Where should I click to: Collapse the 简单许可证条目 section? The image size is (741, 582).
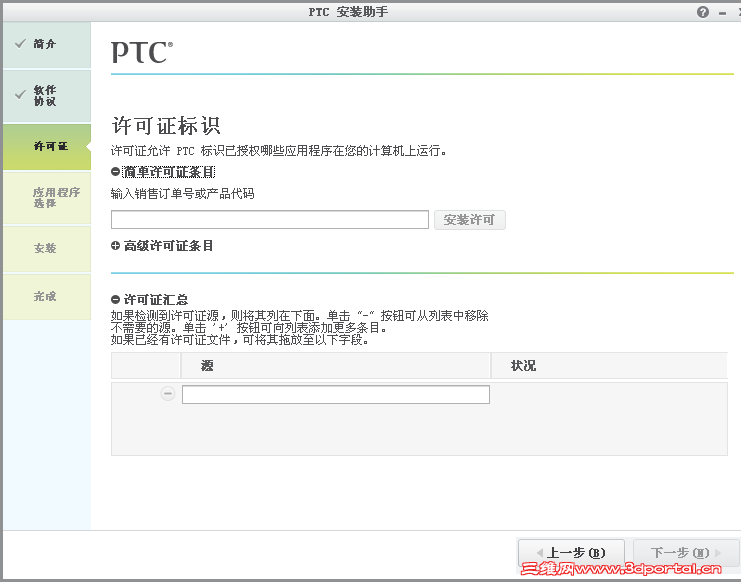tap(115, 172)
